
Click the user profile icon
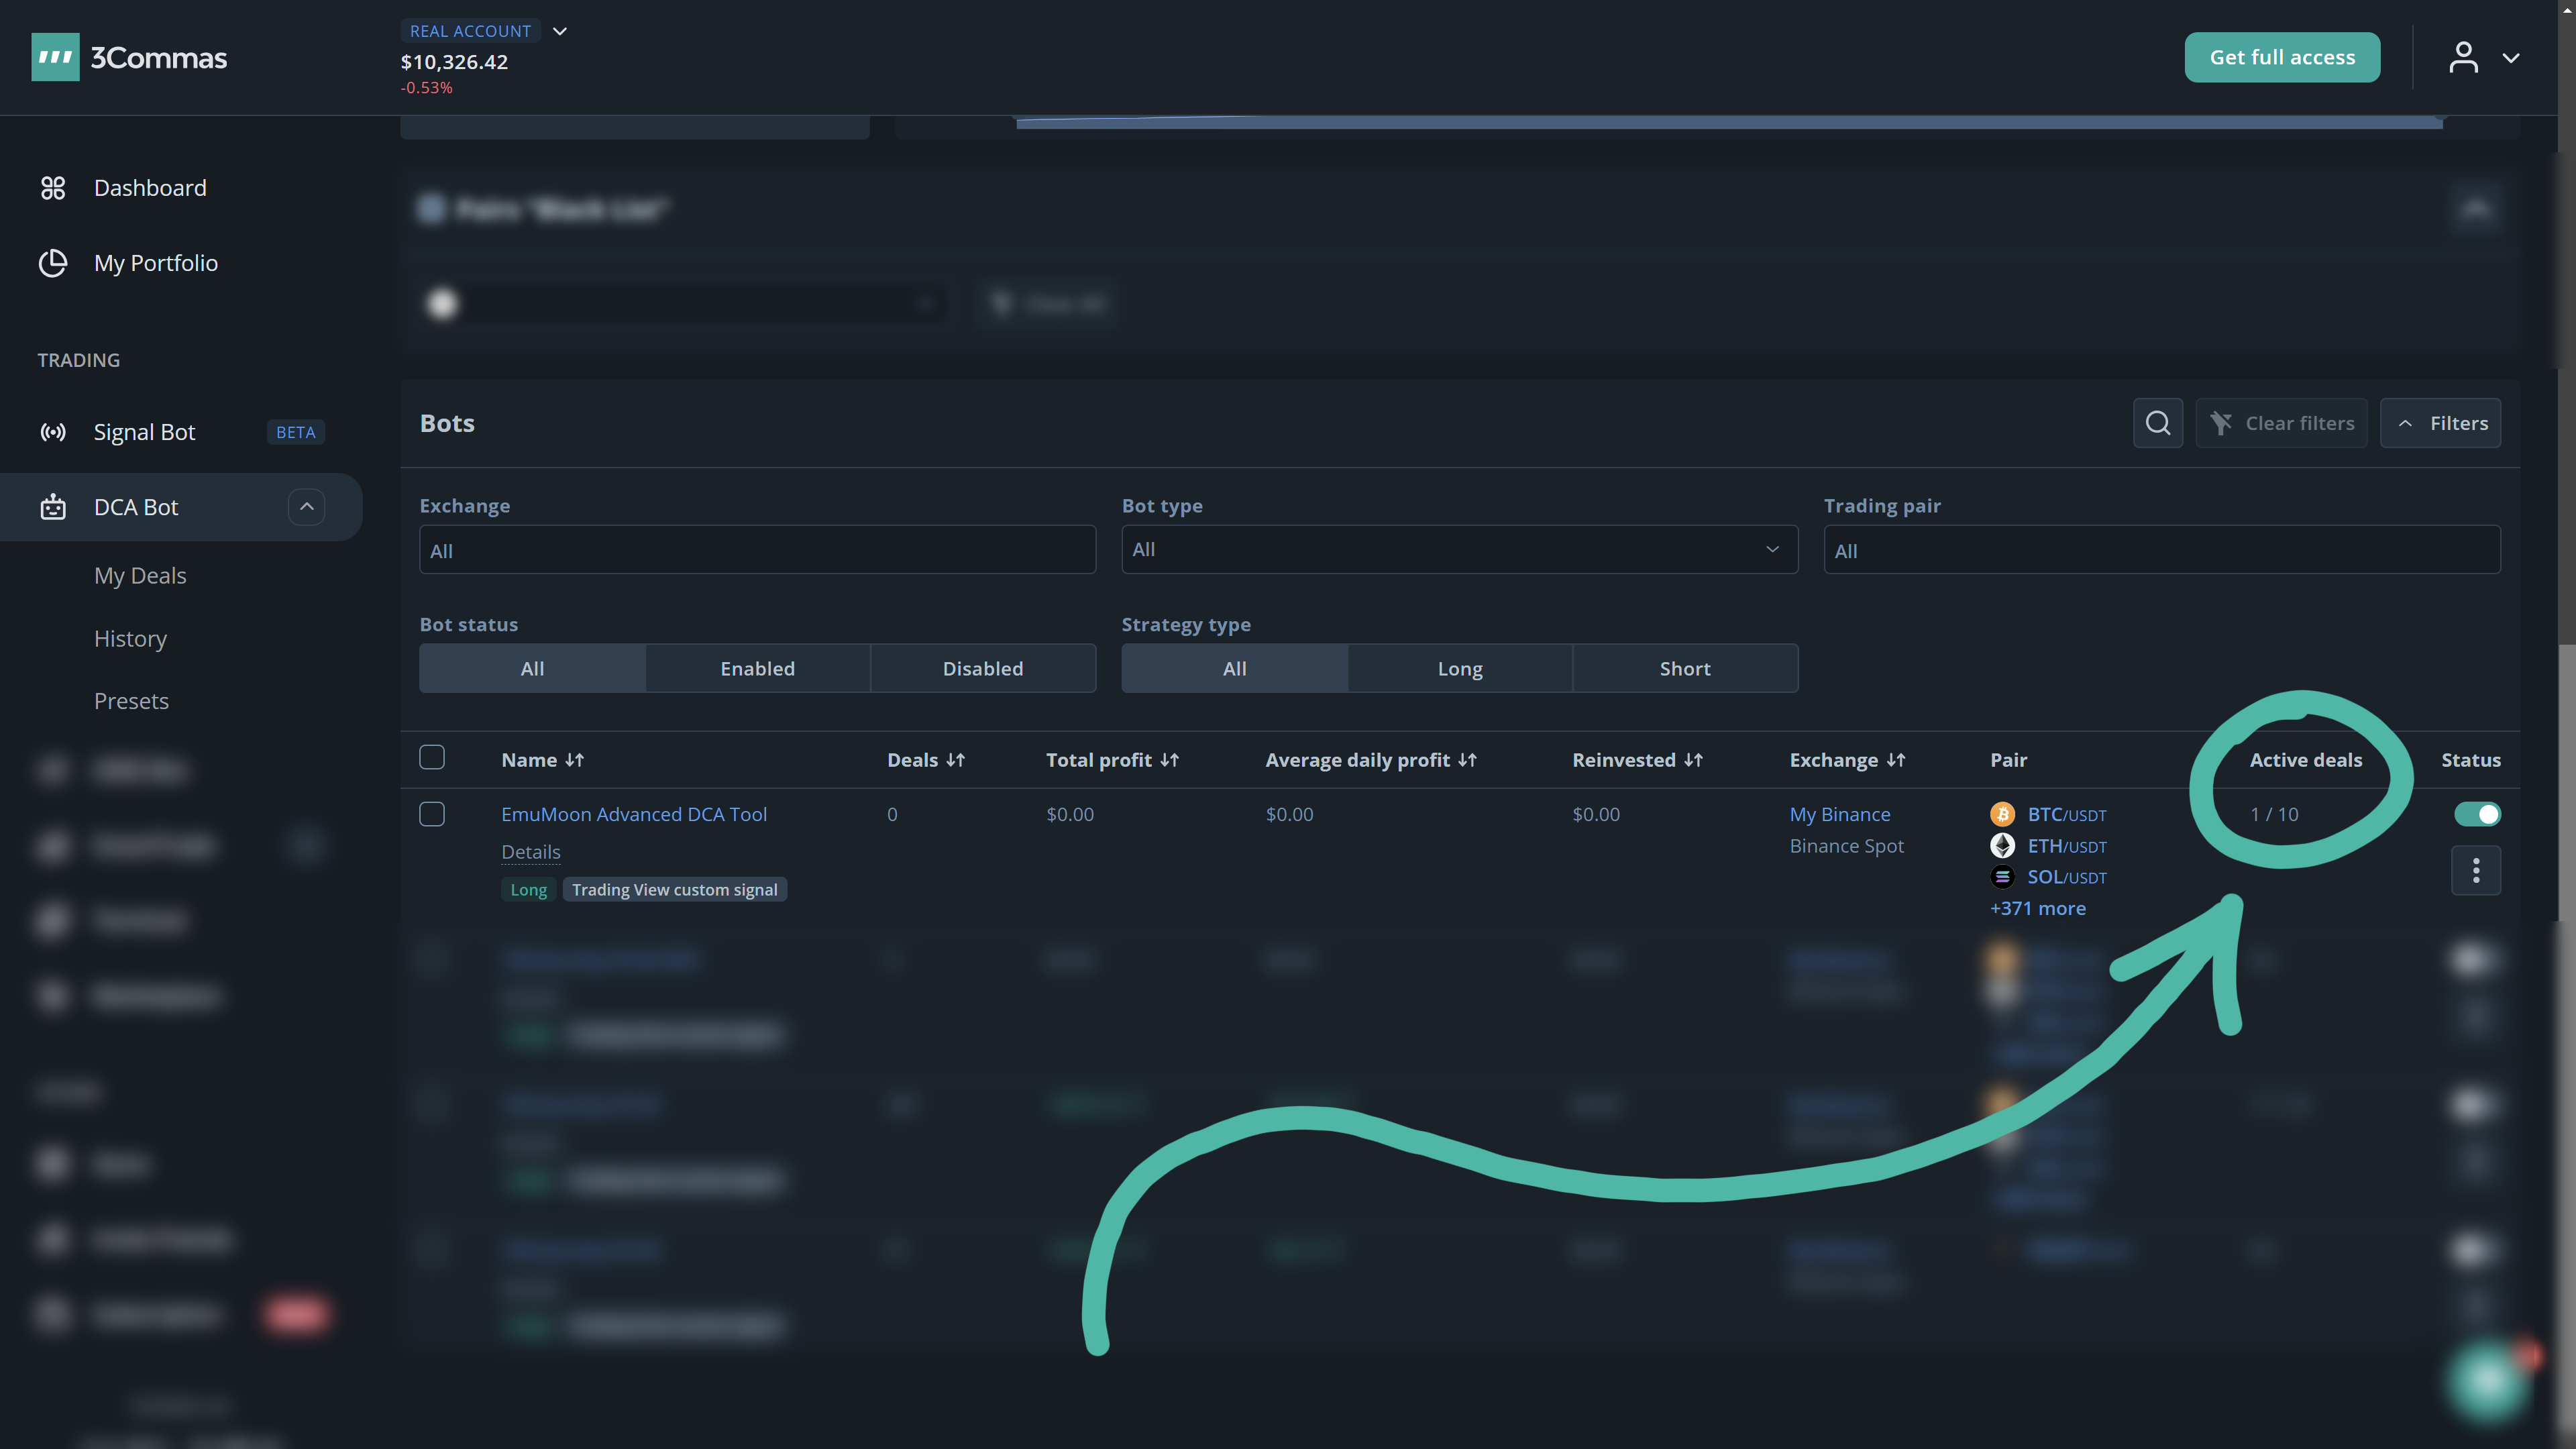[x=2464, y=57]
